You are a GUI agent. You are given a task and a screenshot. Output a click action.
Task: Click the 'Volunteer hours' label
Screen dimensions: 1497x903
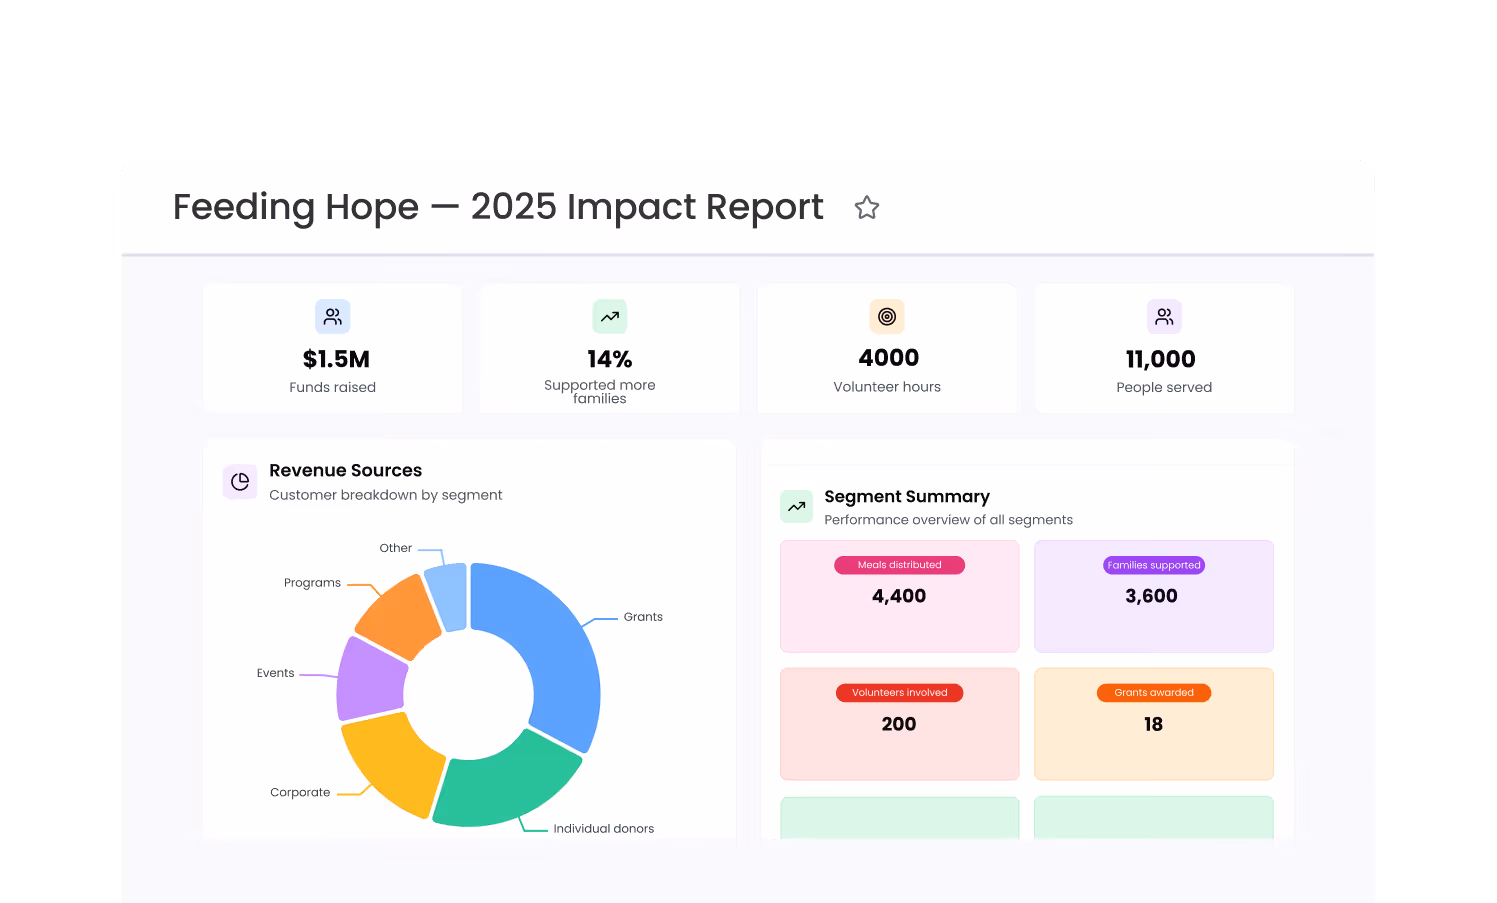[x=887, y=387]
